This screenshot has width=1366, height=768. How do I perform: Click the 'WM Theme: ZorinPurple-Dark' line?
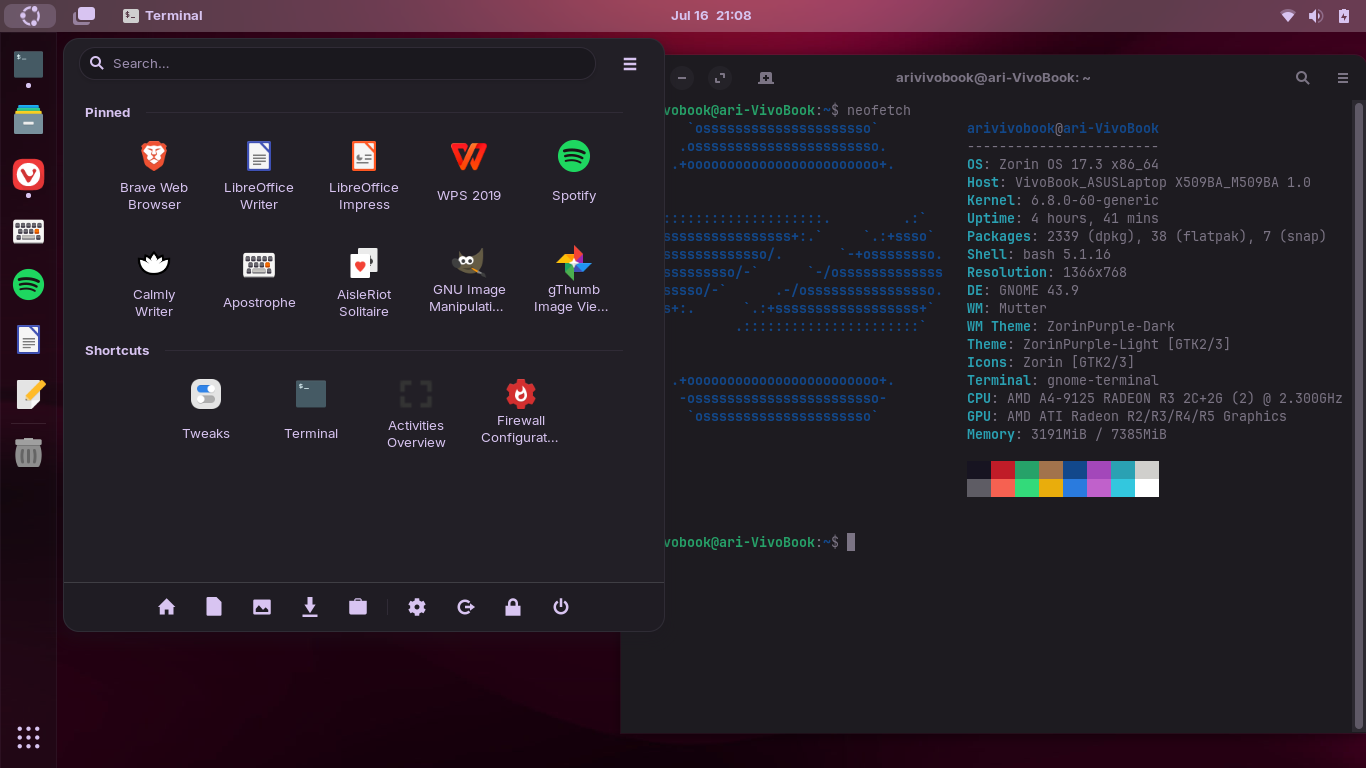click(x=1071, y=326)
